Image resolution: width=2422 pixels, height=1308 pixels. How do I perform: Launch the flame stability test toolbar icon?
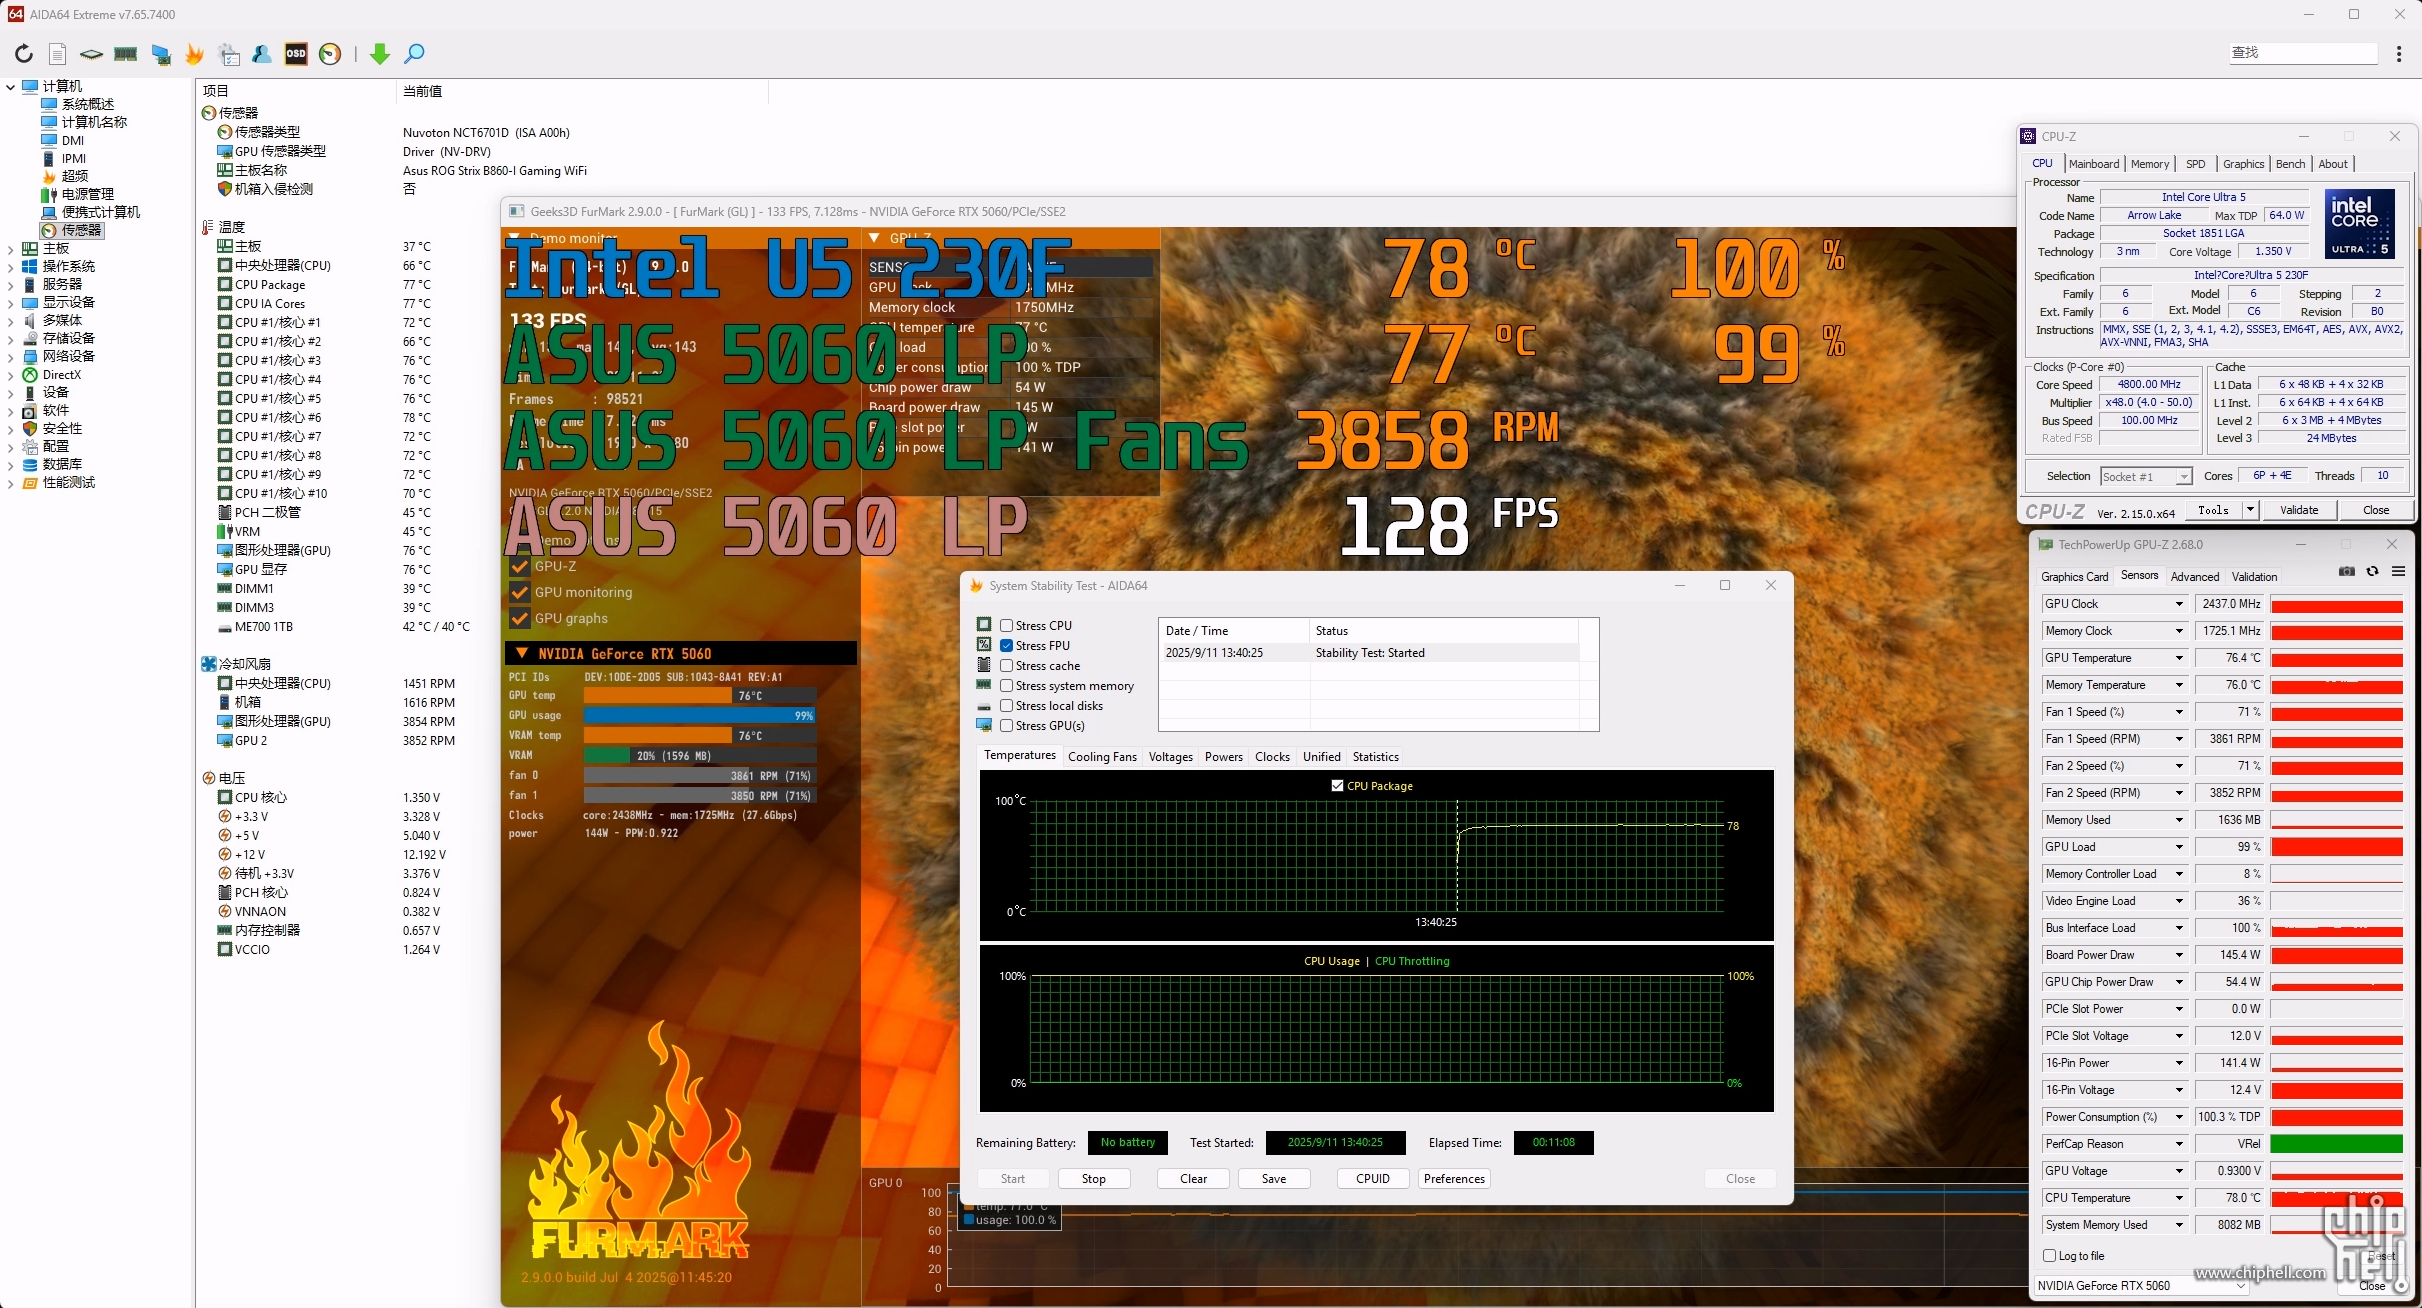pyautogui.click(x=194, y=54)
